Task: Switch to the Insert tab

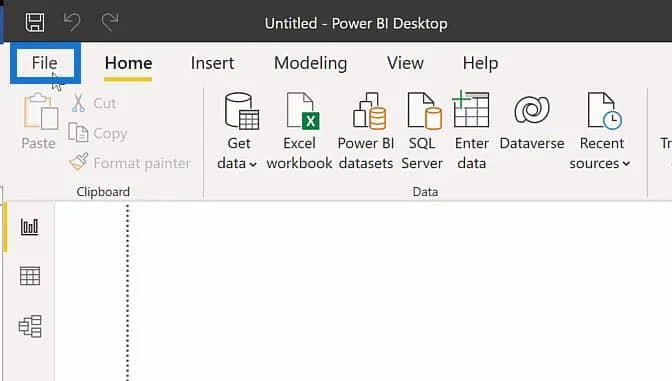Action: point(213,63)
